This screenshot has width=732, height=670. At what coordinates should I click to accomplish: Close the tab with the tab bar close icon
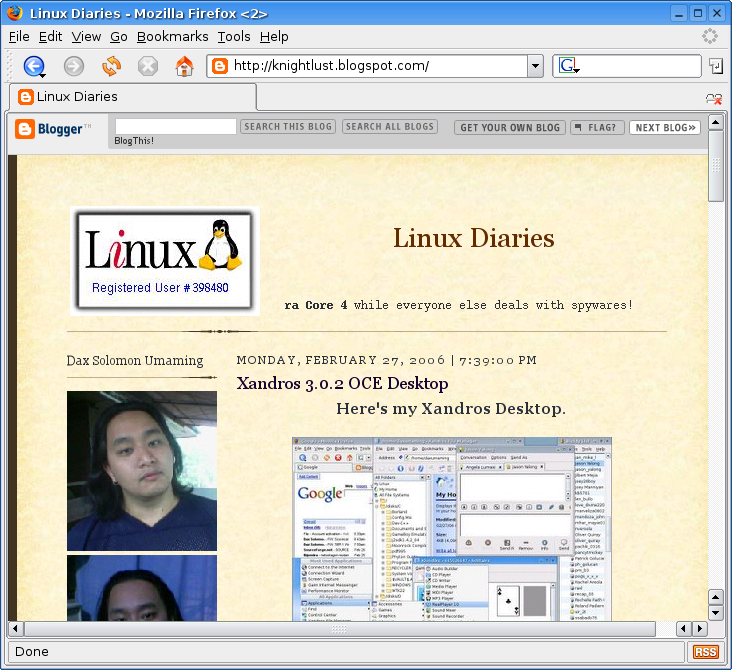(x=714, y=99)
